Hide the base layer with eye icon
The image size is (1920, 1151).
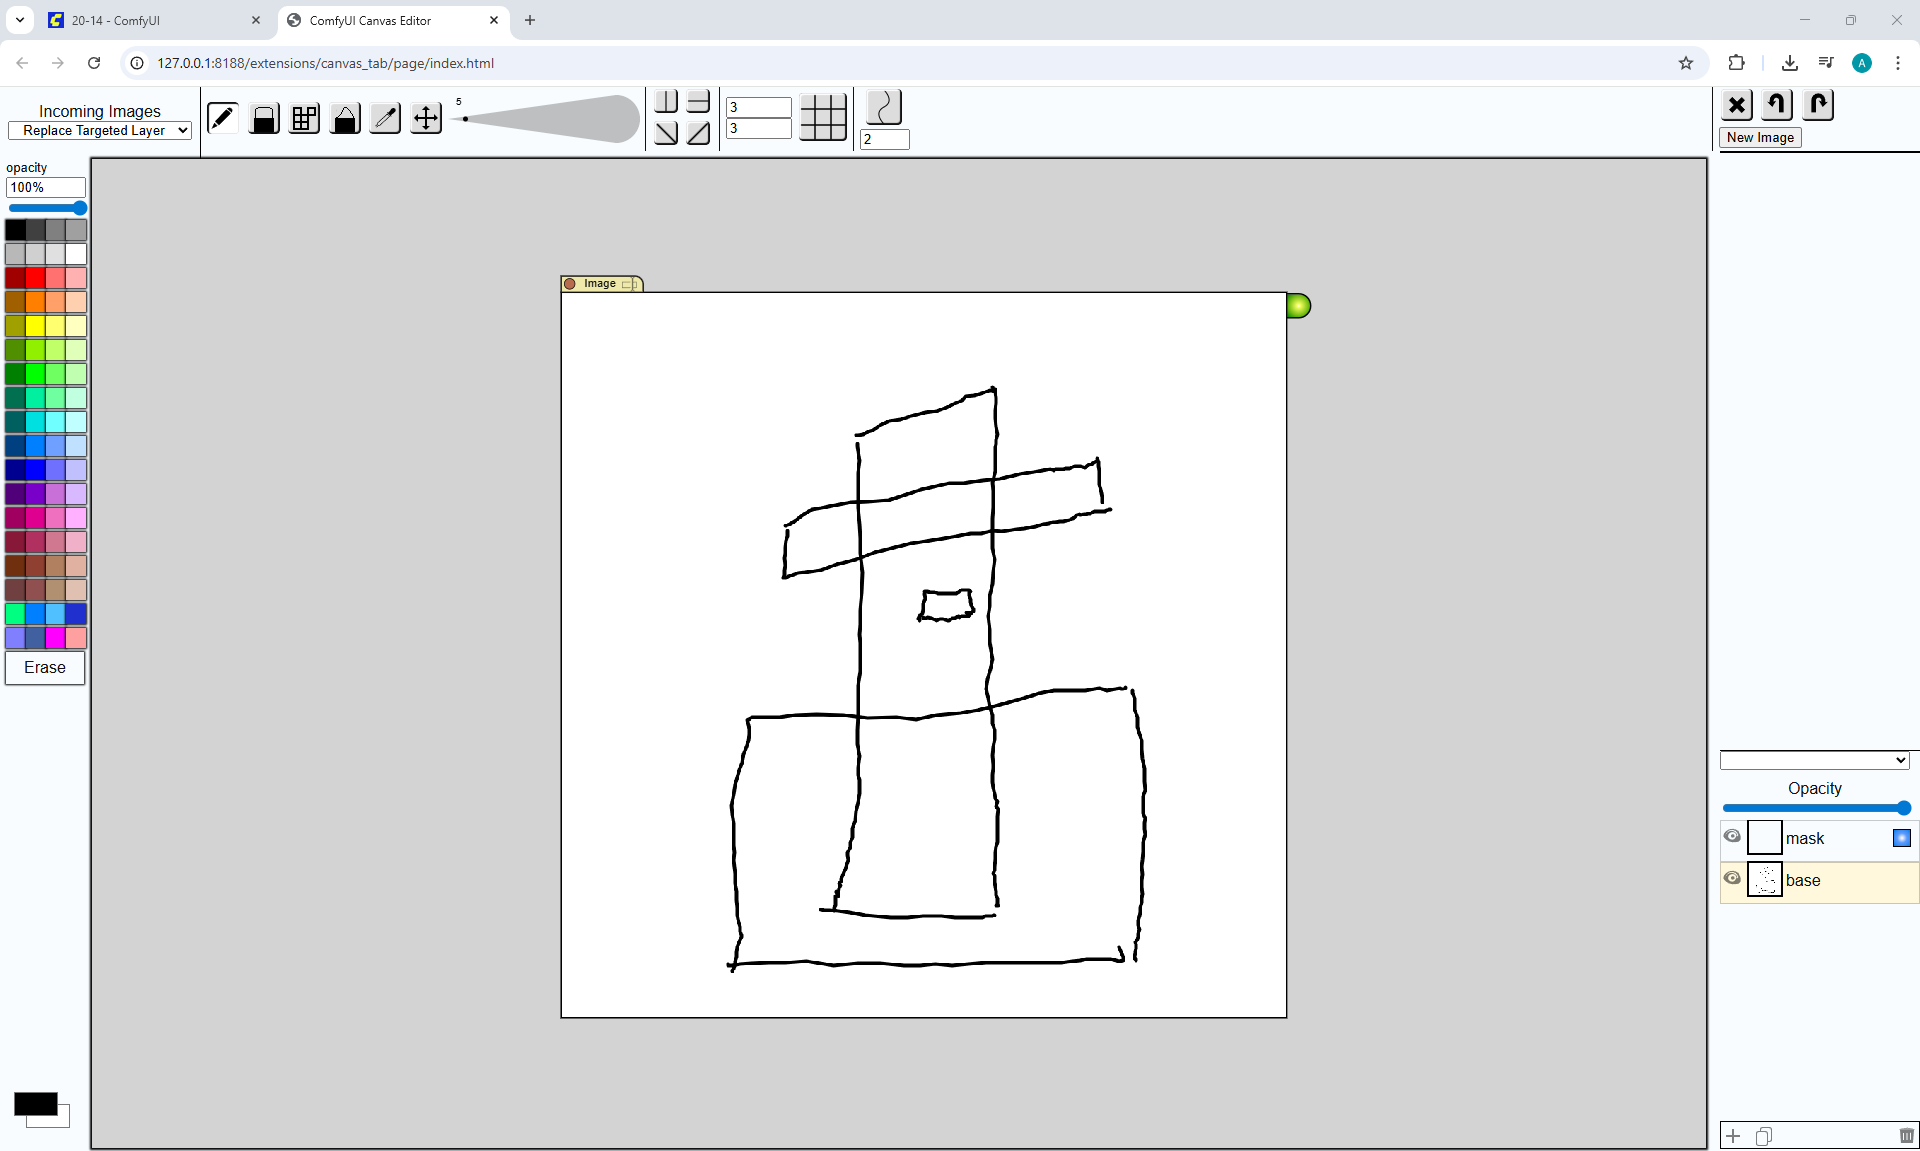(1732, 878)
